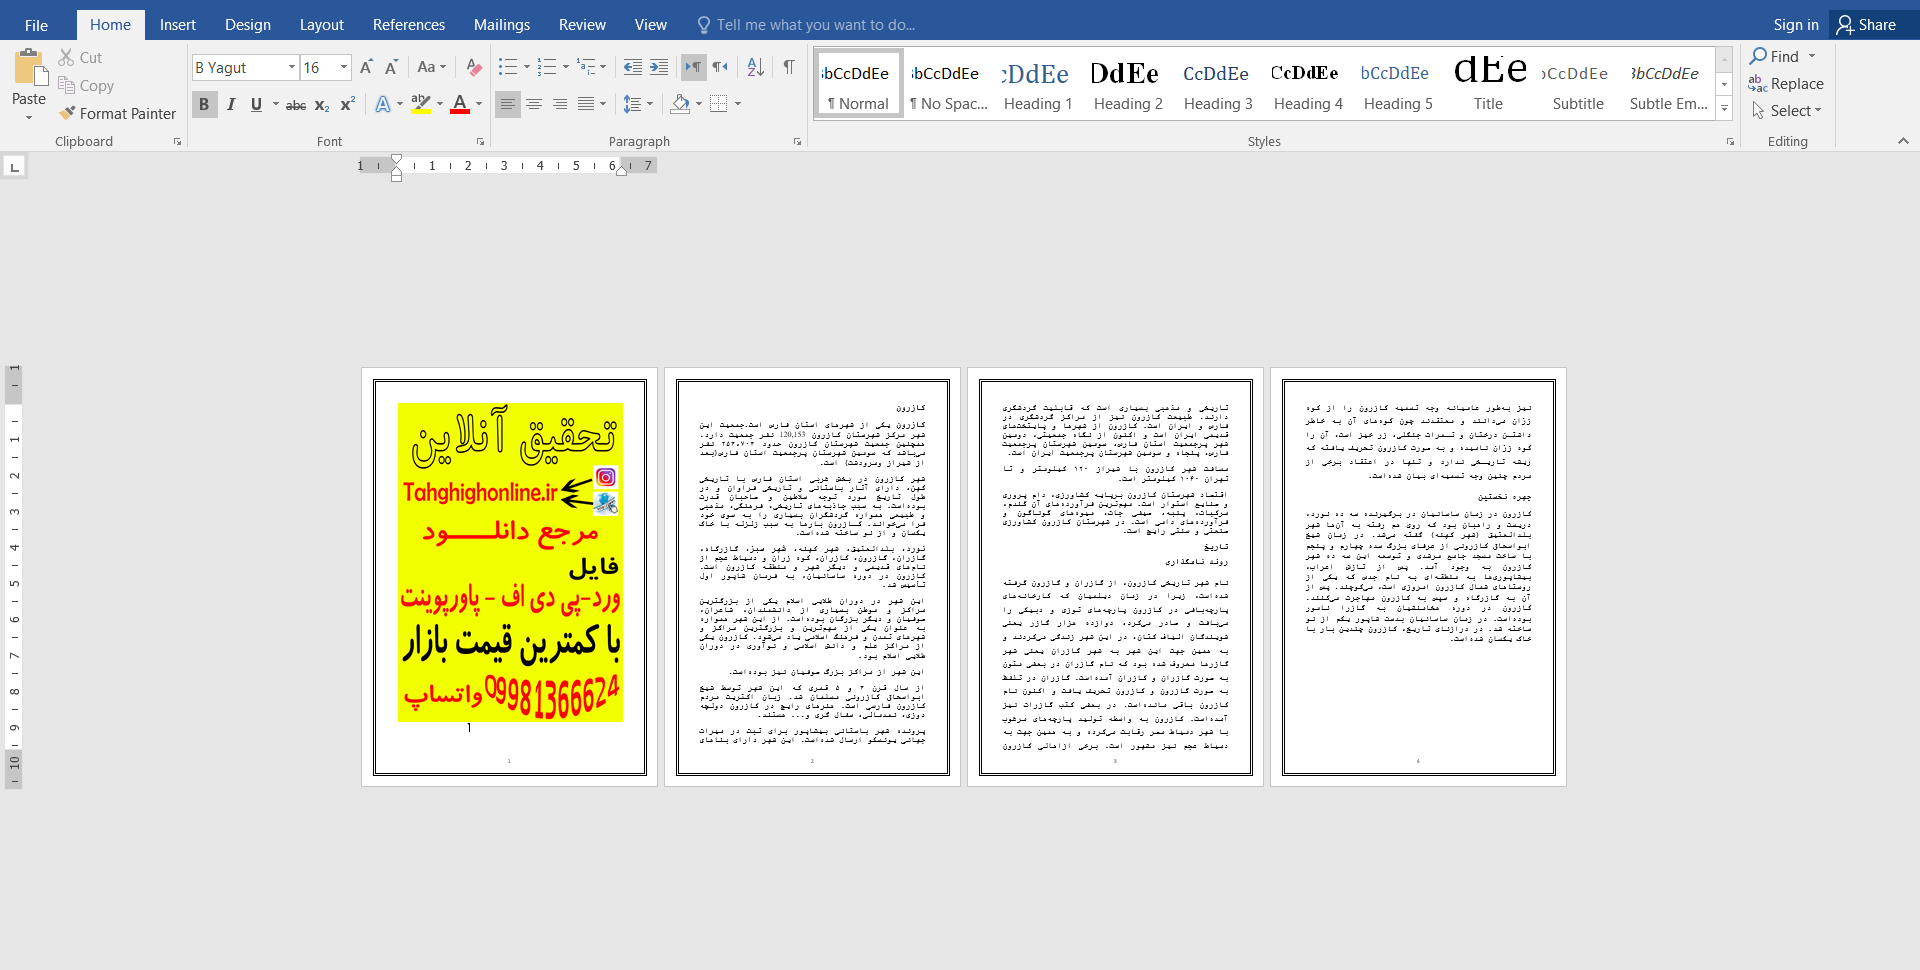
Task: Apply the No Spacing style
Action: (948, 84)
